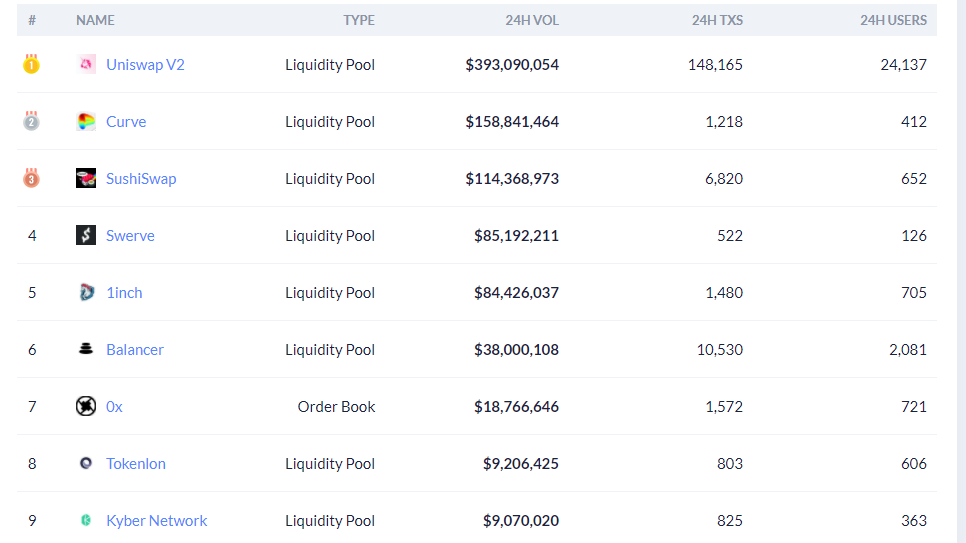Click the gold first-place medal icon
Image resolution: width=966 pixels, height=543 pixels.
31,64
